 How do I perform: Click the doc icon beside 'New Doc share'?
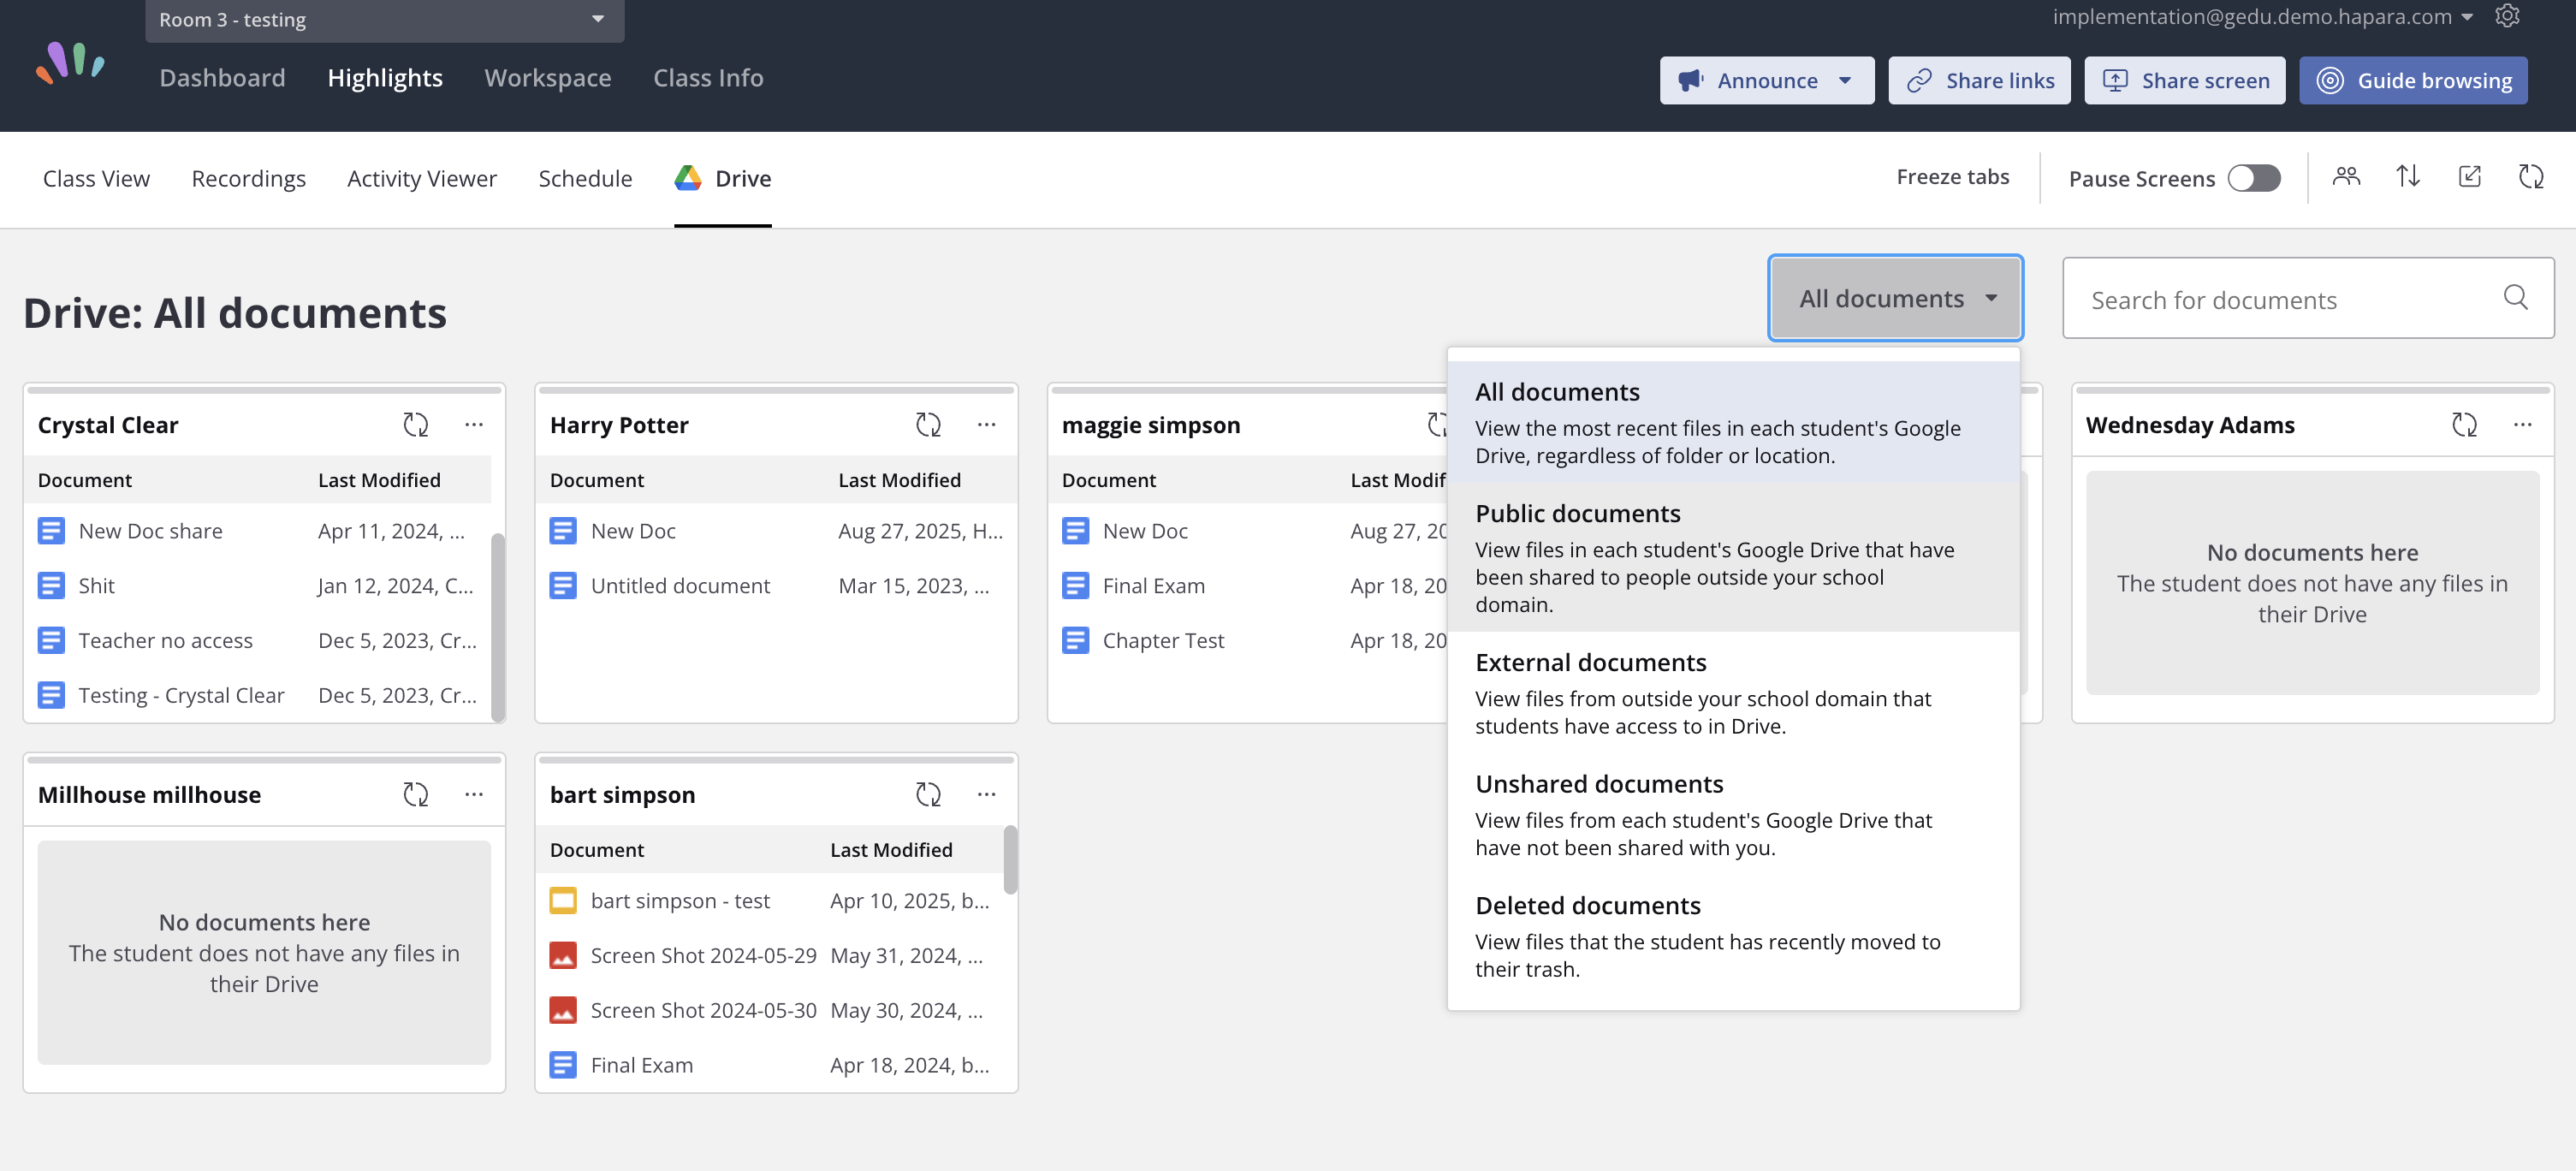point(51,531)
